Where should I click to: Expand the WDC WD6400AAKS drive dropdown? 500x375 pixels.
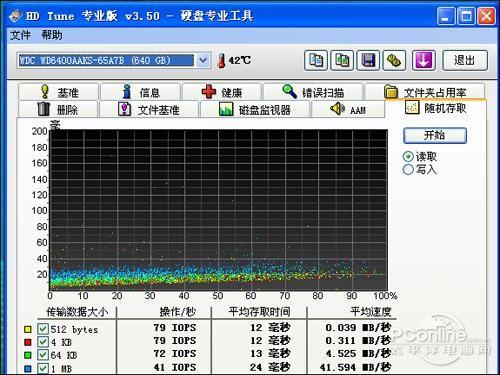point(203,60)
